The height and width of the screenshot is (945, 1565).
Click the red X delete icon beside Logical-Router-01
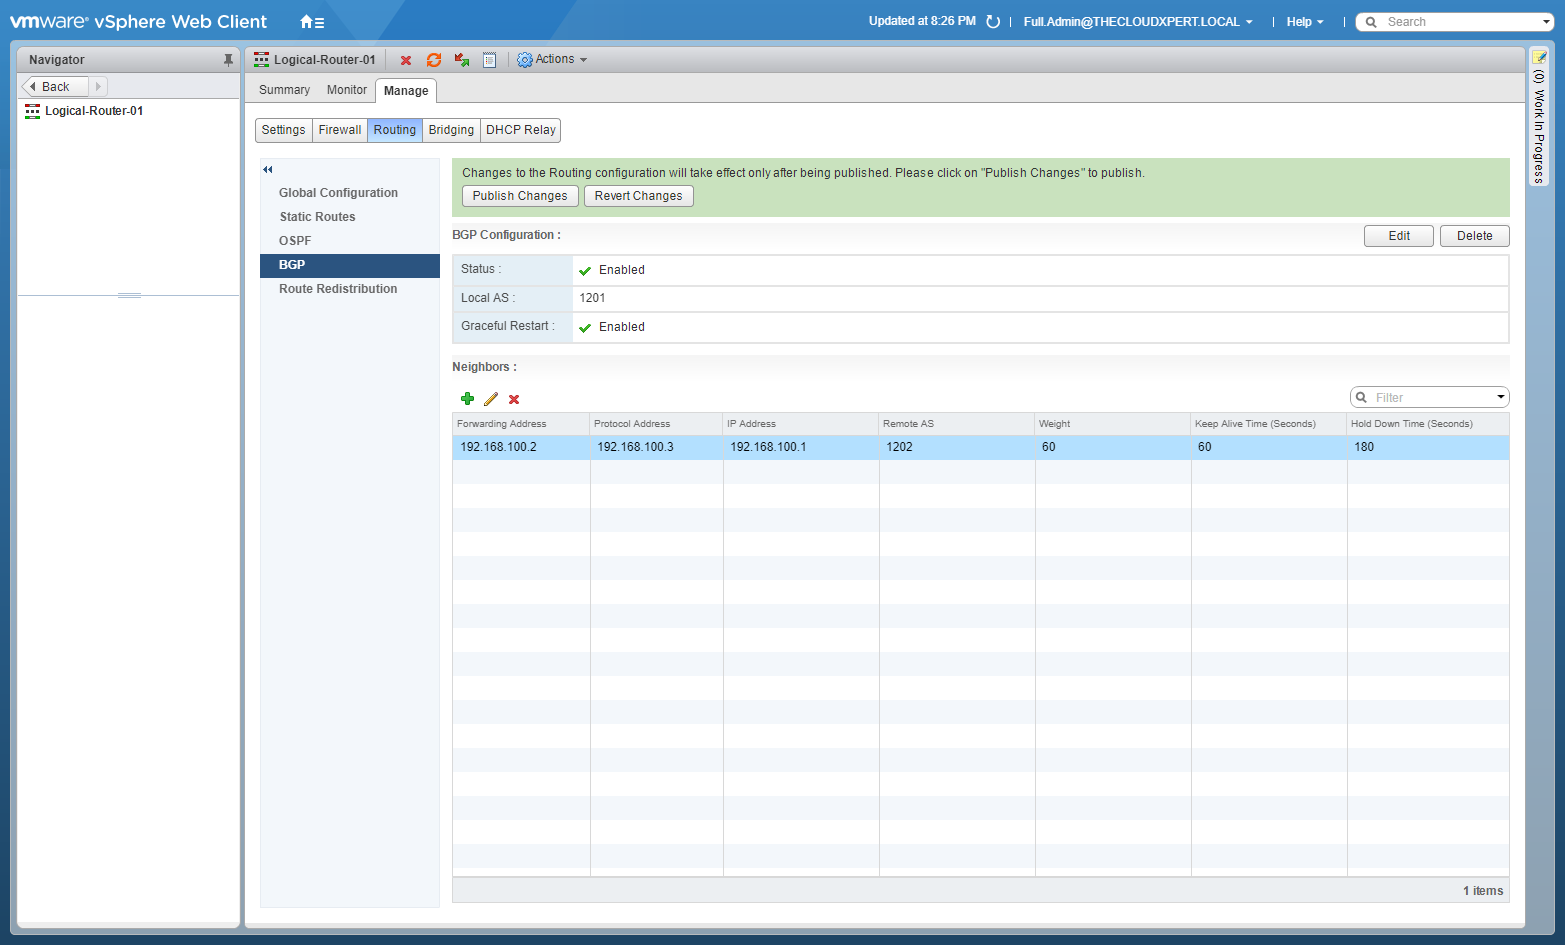click(406, 60)
